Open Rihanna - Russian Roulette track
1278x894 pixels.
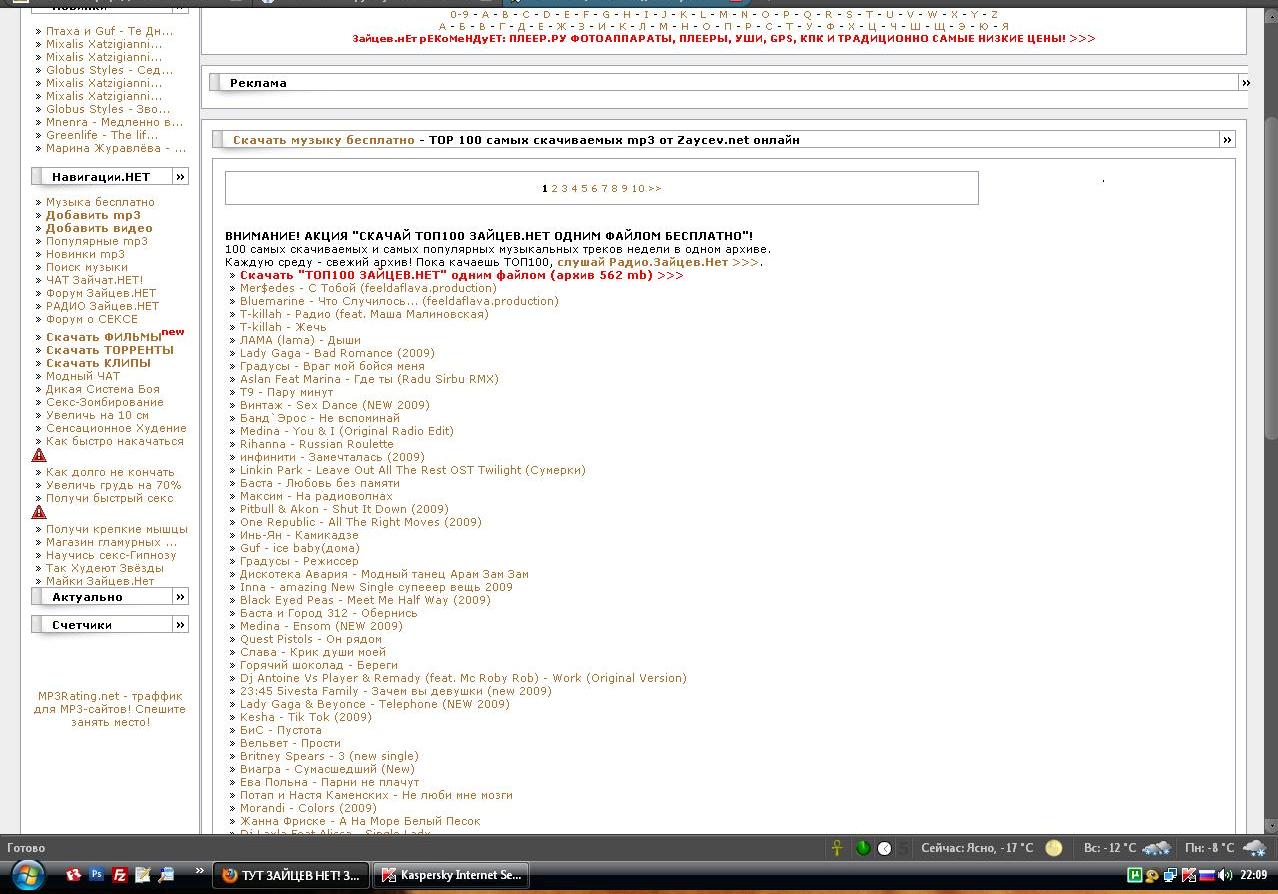tap(316, 444)
